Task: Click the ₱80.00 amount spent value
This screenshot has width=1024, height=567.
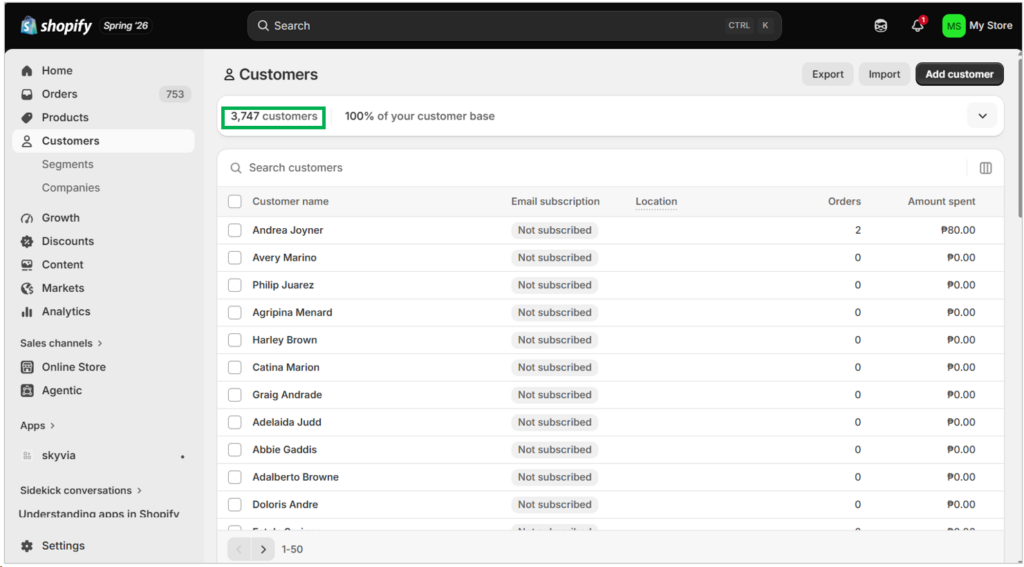Action: click(x=958, y=230)
